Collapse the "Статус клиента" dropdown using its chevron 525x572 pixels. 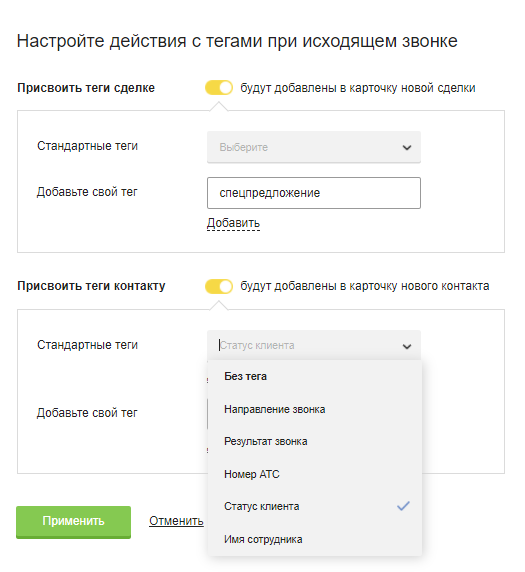tap(407, 346)
